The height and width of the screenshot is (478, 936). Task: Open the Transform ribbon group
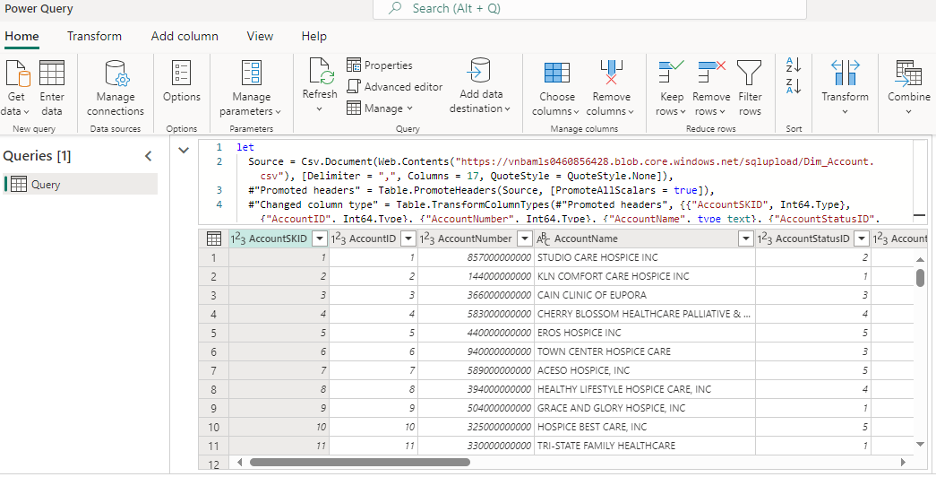(x=845, y=87)
